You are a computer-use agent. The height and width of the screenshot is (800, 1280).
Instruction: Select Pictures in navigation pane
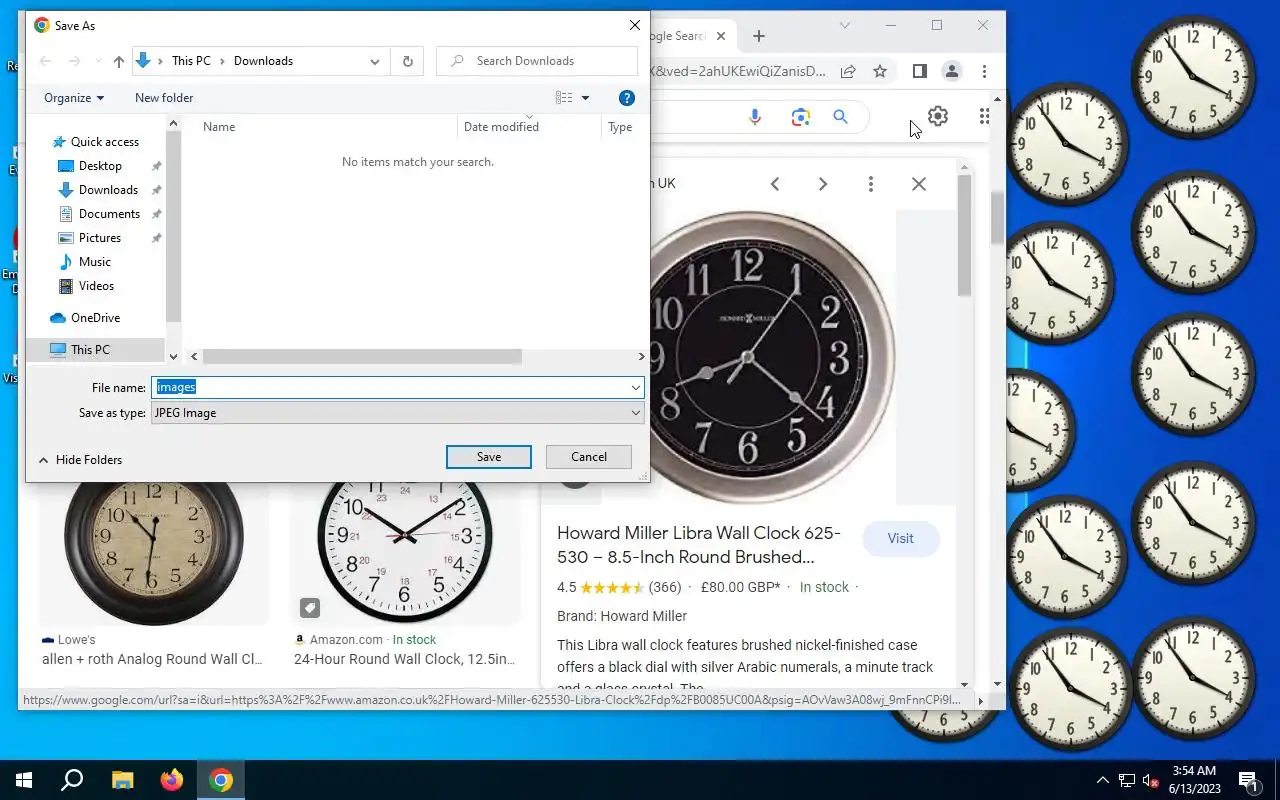100,238
